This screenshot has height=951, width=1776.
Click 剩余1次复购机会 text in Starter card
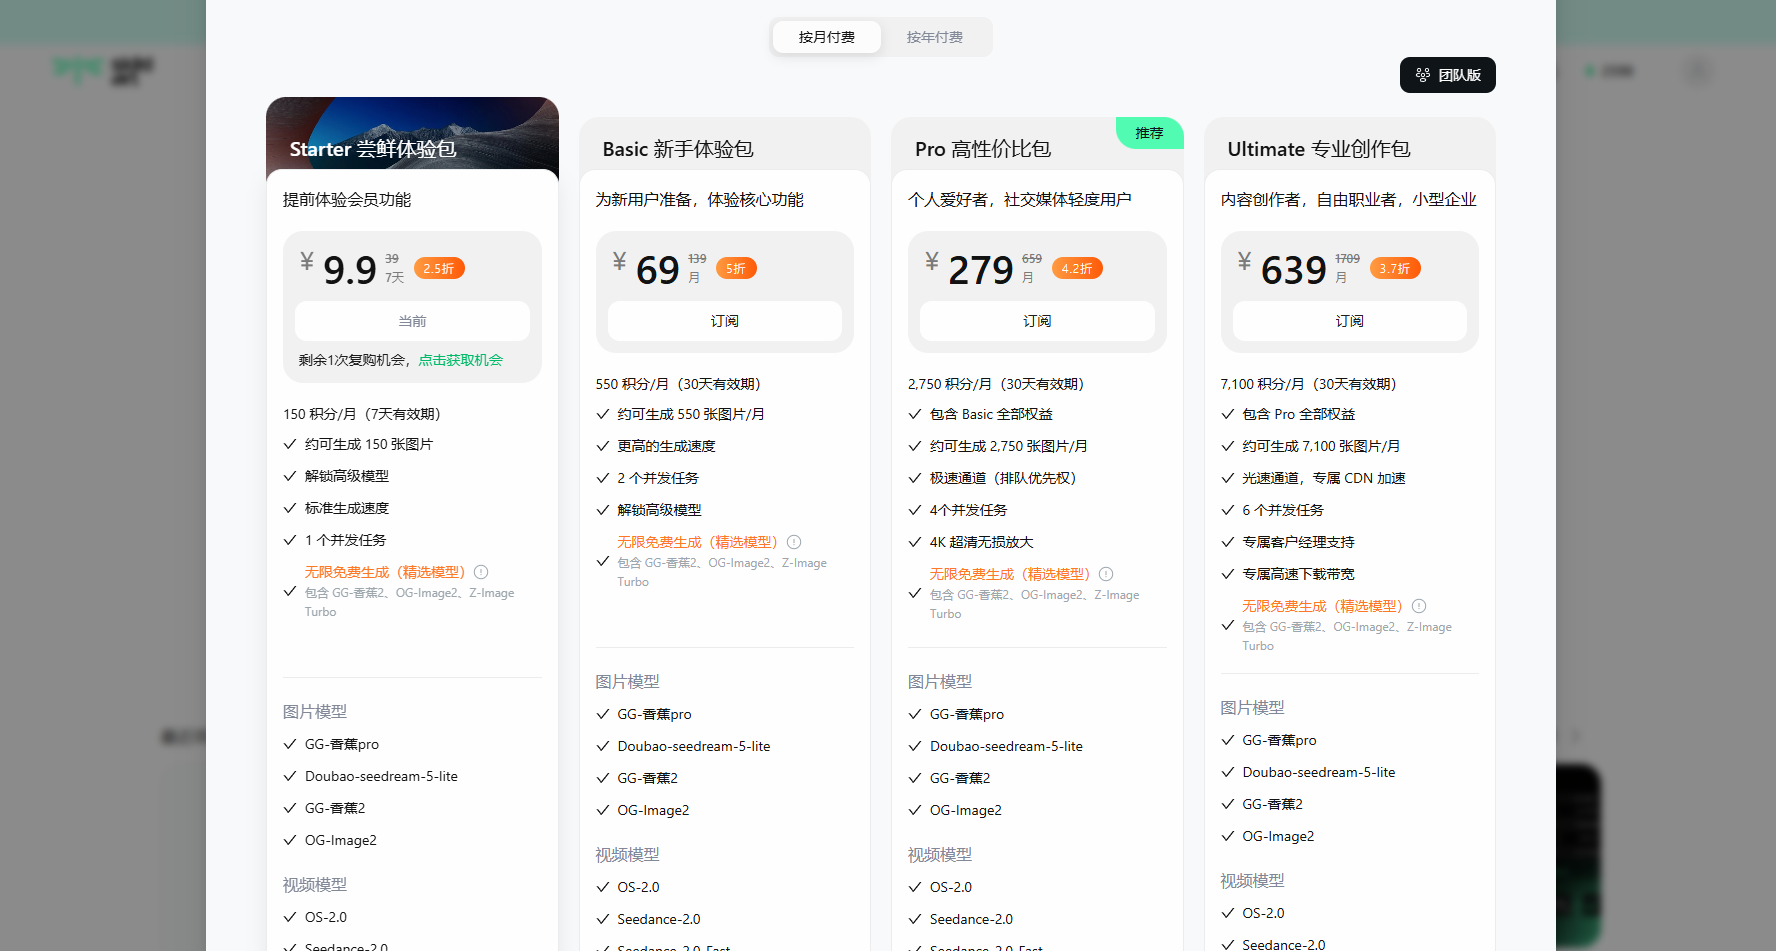[x=354, y=360]
